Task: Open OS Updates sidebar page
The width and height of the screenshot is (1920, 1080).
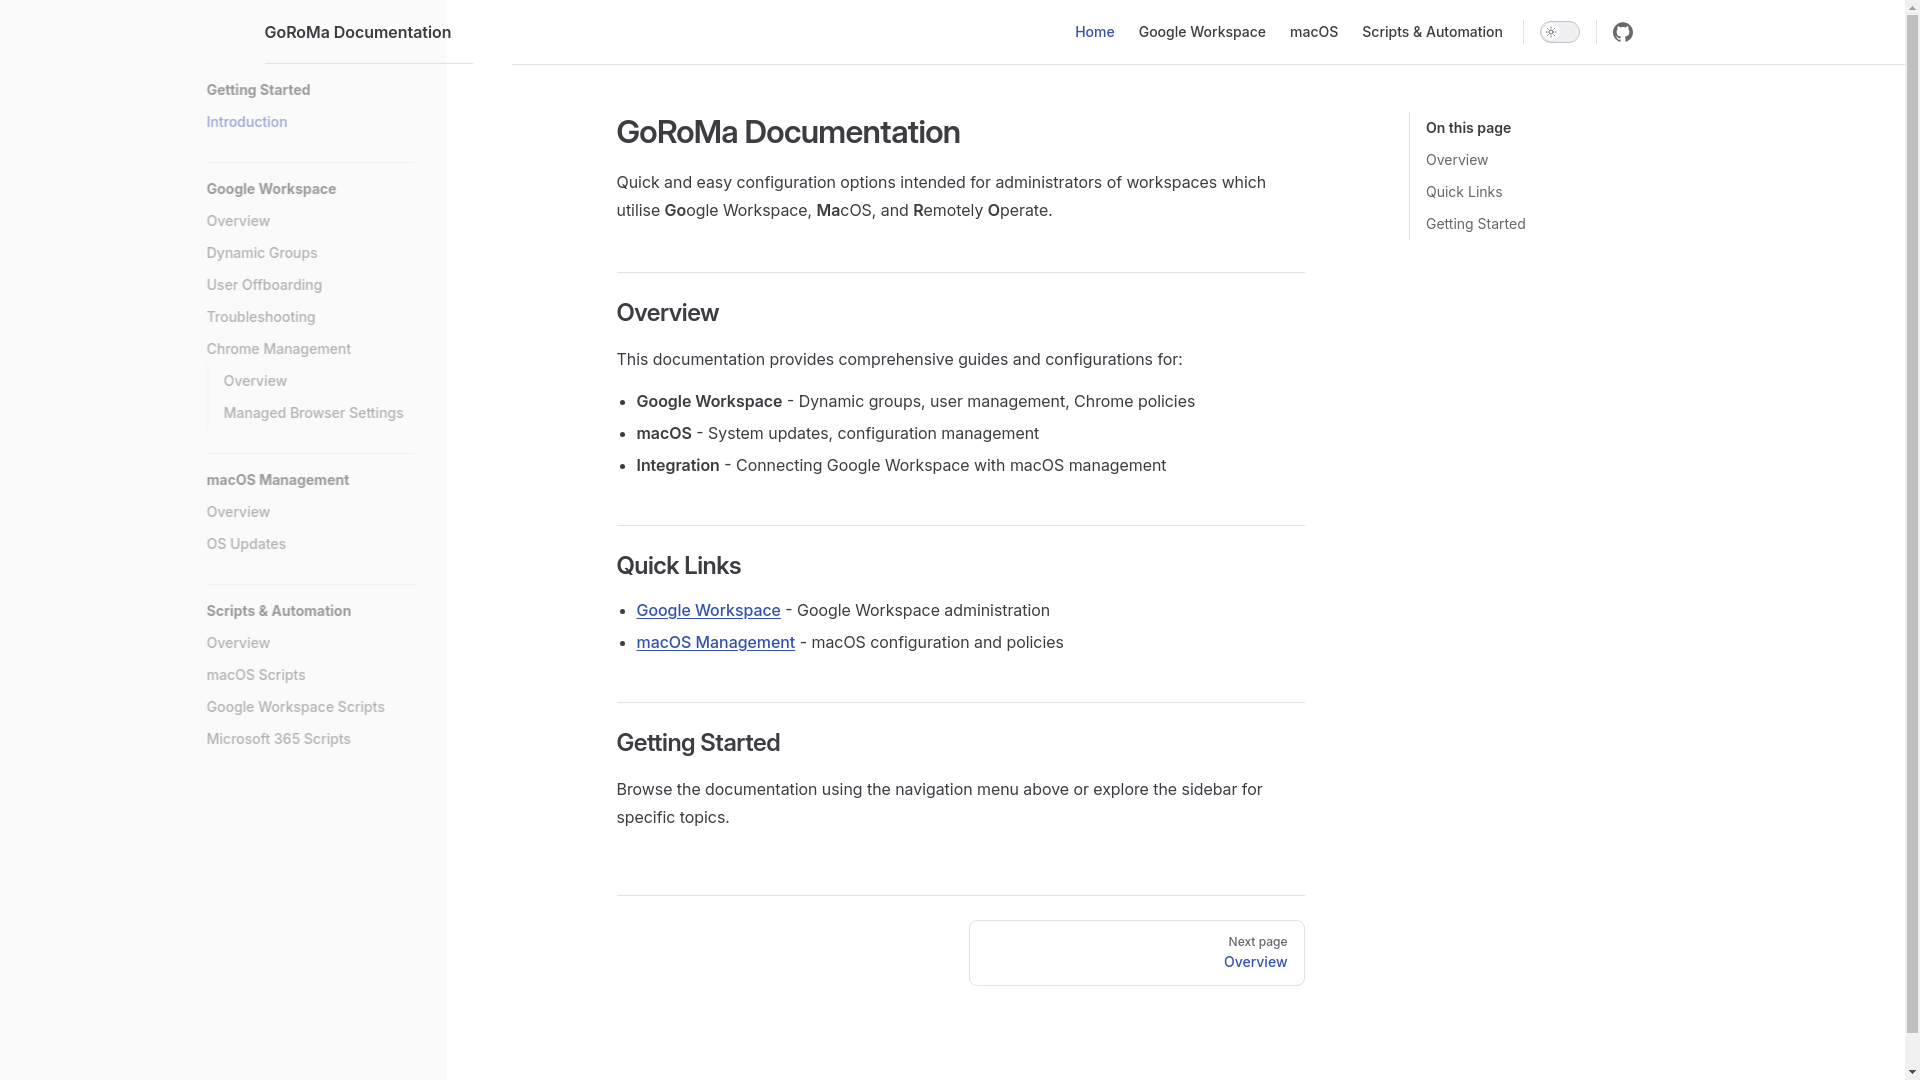Action: (x=245, y=544)
